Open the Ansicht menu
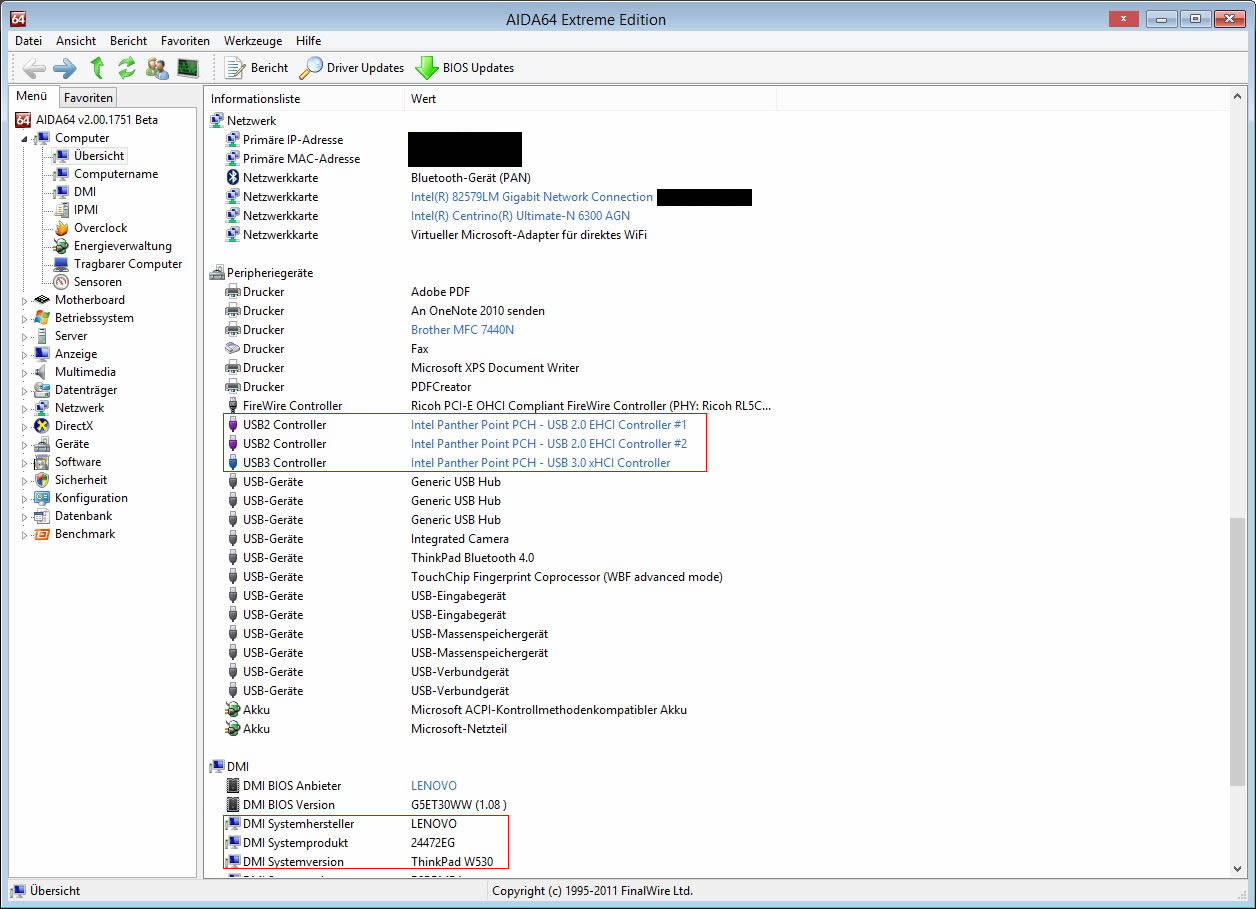Screen dimensions: 1256x909 (x=76, y=41)
